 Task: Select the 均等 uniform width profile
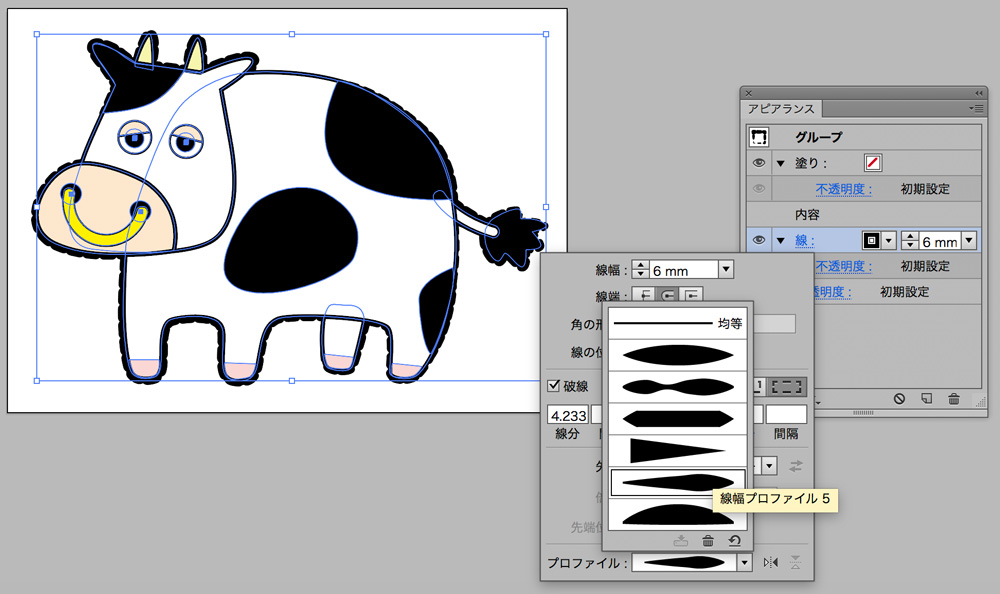click(x=678, y=323)
